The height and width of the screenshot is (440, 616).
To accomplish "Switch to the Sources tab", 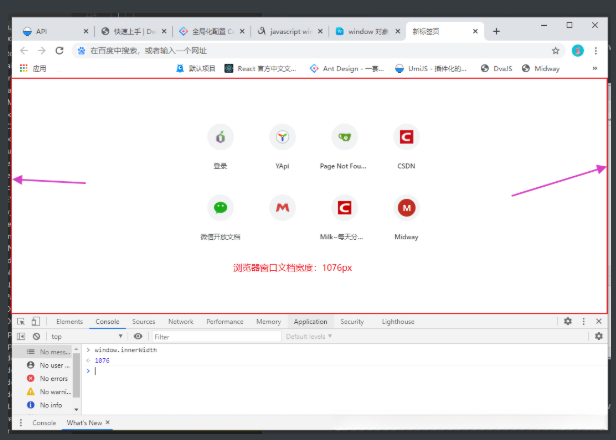I will [143, 321].
